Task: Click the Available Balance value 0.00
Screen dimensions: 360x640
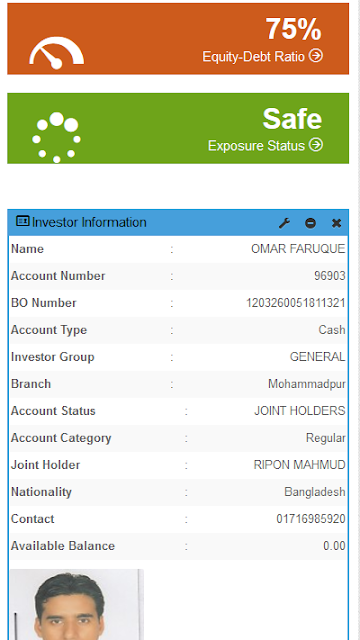Action: (334, 546)
